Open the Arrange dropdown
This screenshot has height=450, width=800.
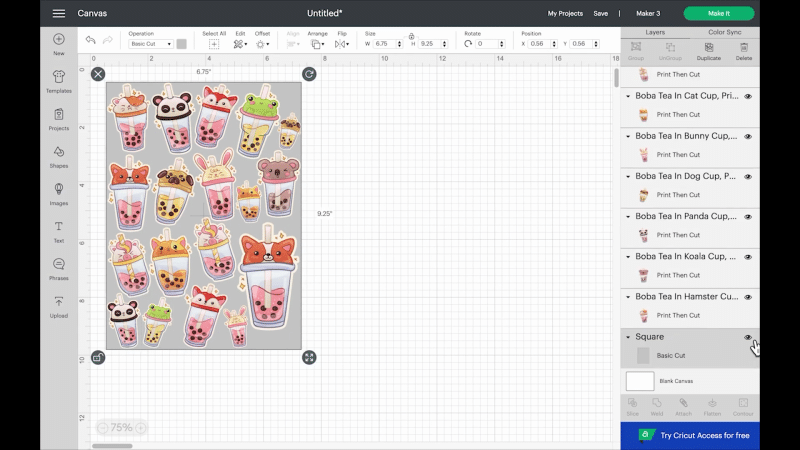click(x=318, y=44)
